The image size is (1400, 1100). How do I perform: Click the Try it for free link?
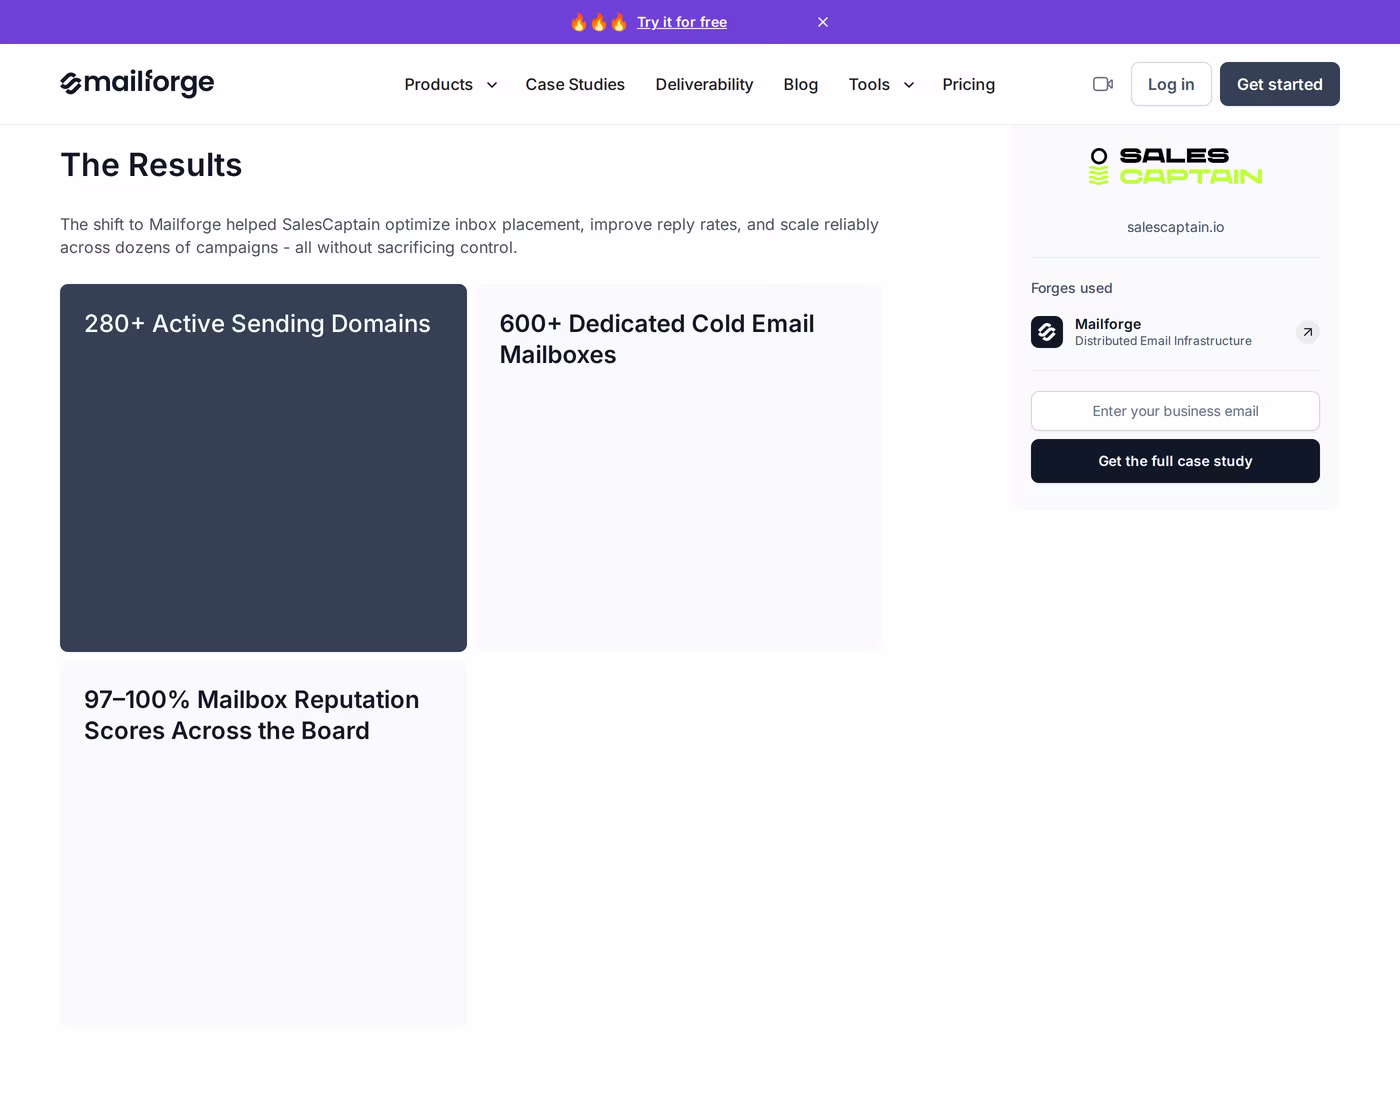(x=682, y=22)
